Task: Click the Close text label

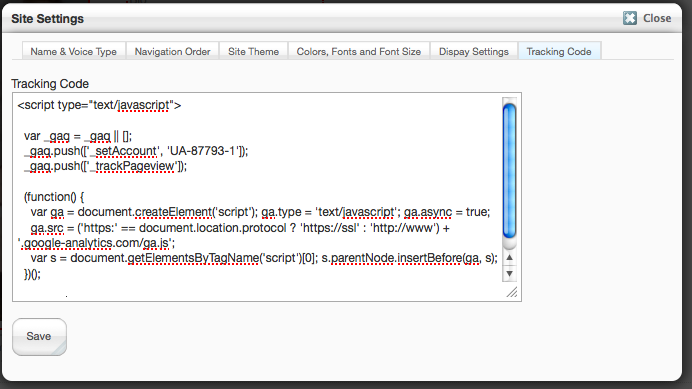Action: point(657,18)
